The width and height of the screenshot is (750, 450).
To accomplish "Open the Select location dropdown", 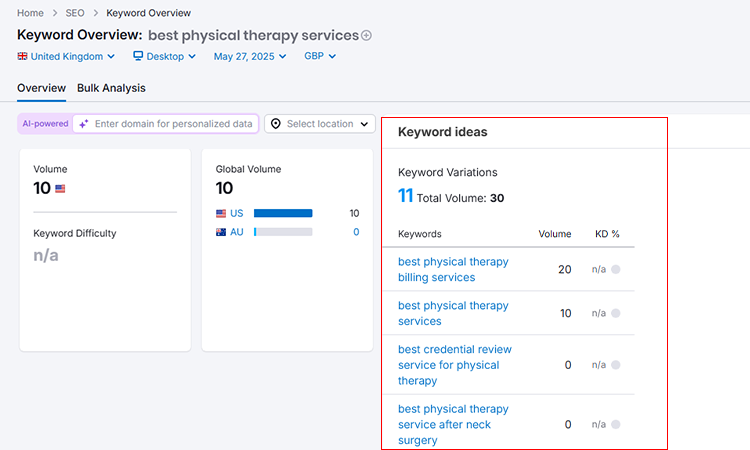I will pos(320,124).
